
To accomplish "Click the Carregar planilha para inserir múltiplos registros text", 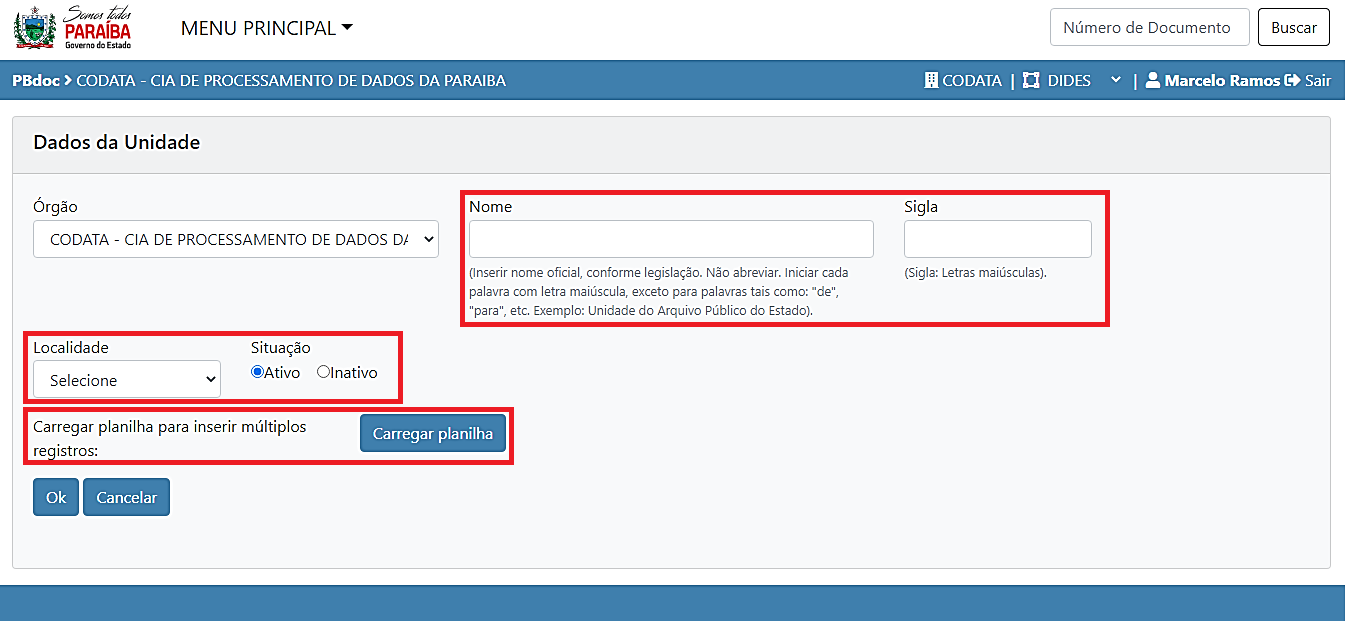I will click(x=170, y=438).
